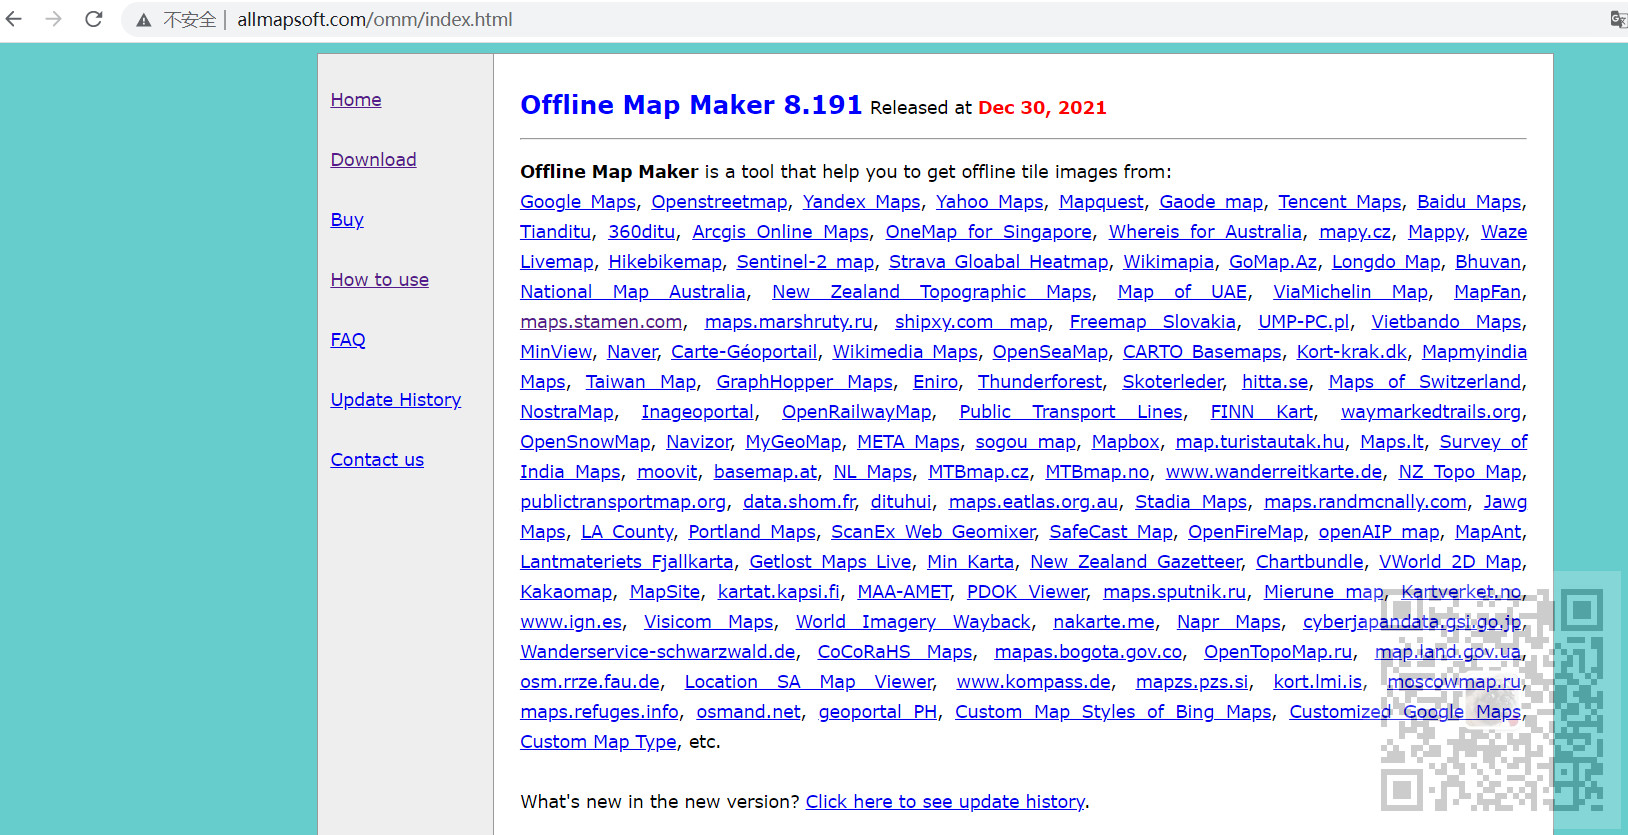Viewport: 1628px width, 835px height.
Task: Open the GraphHopper Maps link
Action: point(805,382)
